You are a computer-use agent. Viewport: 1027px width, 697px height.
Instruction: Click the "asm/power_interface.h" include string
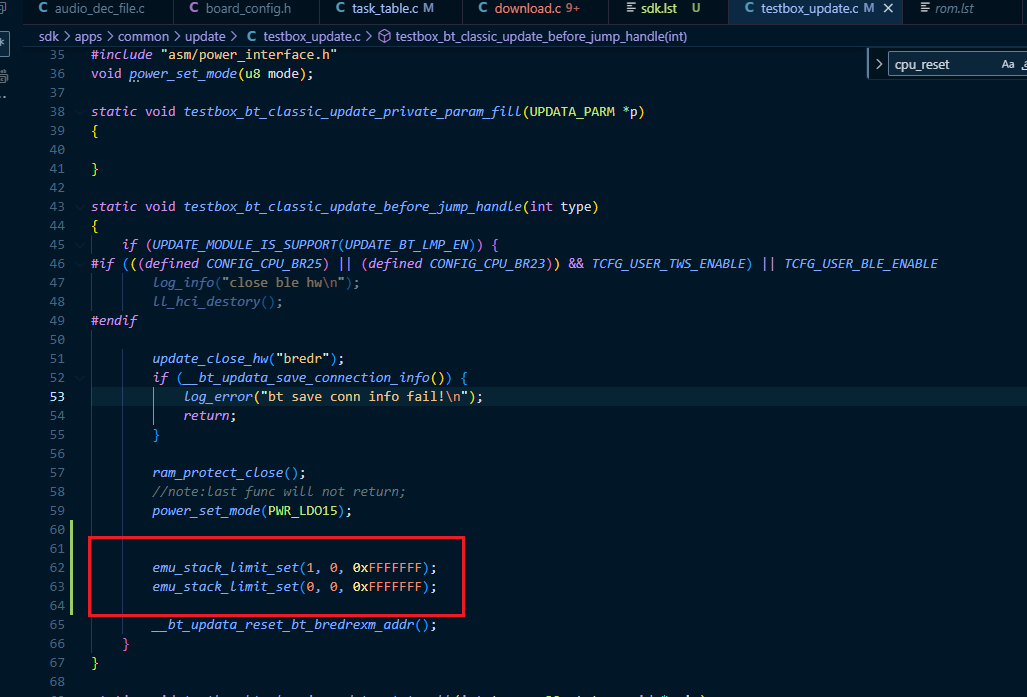coord(249,55)
